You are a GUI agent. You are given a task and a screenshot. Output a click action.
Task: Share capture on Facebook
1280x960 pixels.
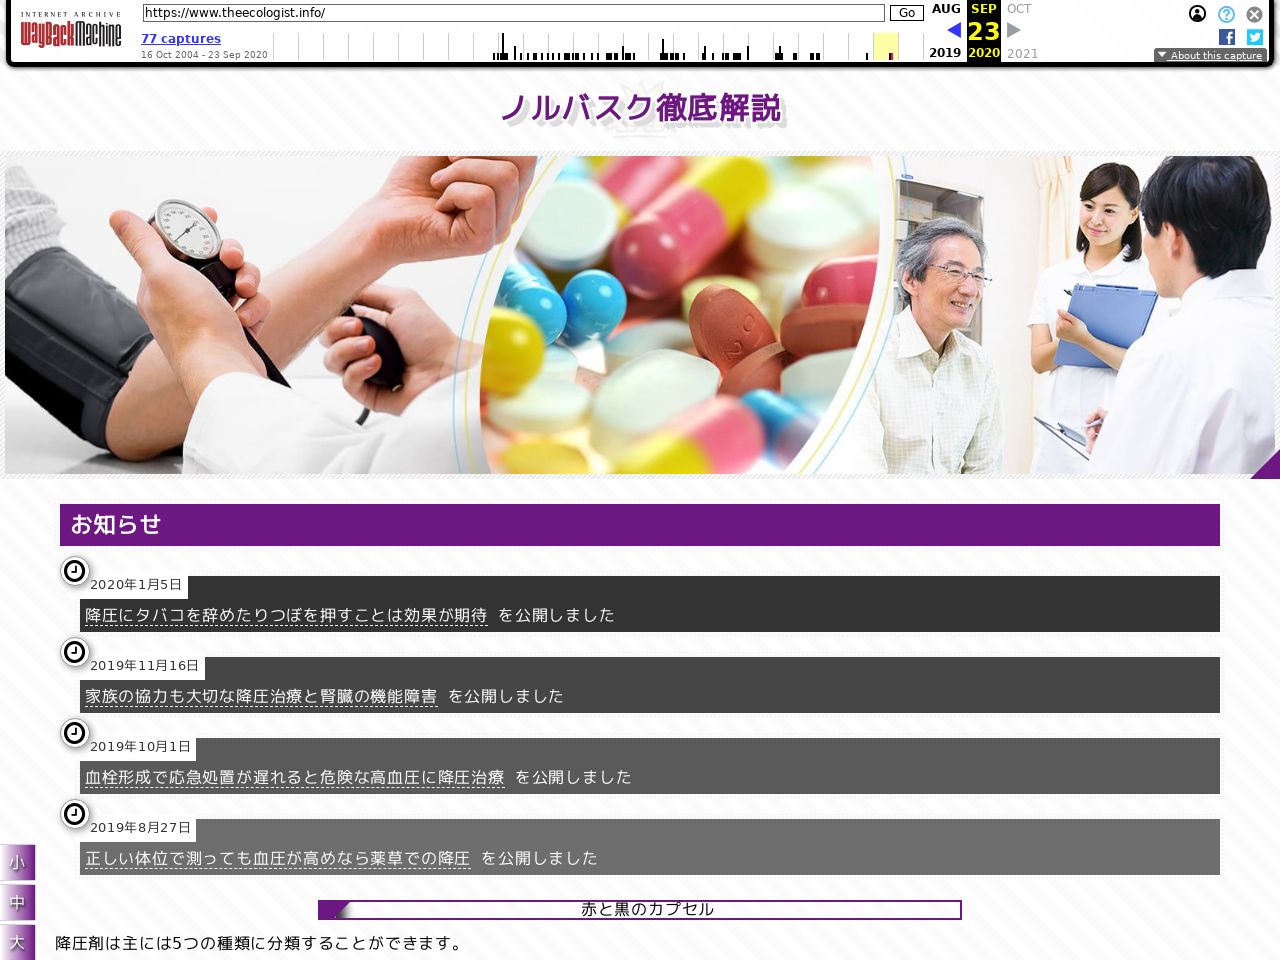[1227, 37]
